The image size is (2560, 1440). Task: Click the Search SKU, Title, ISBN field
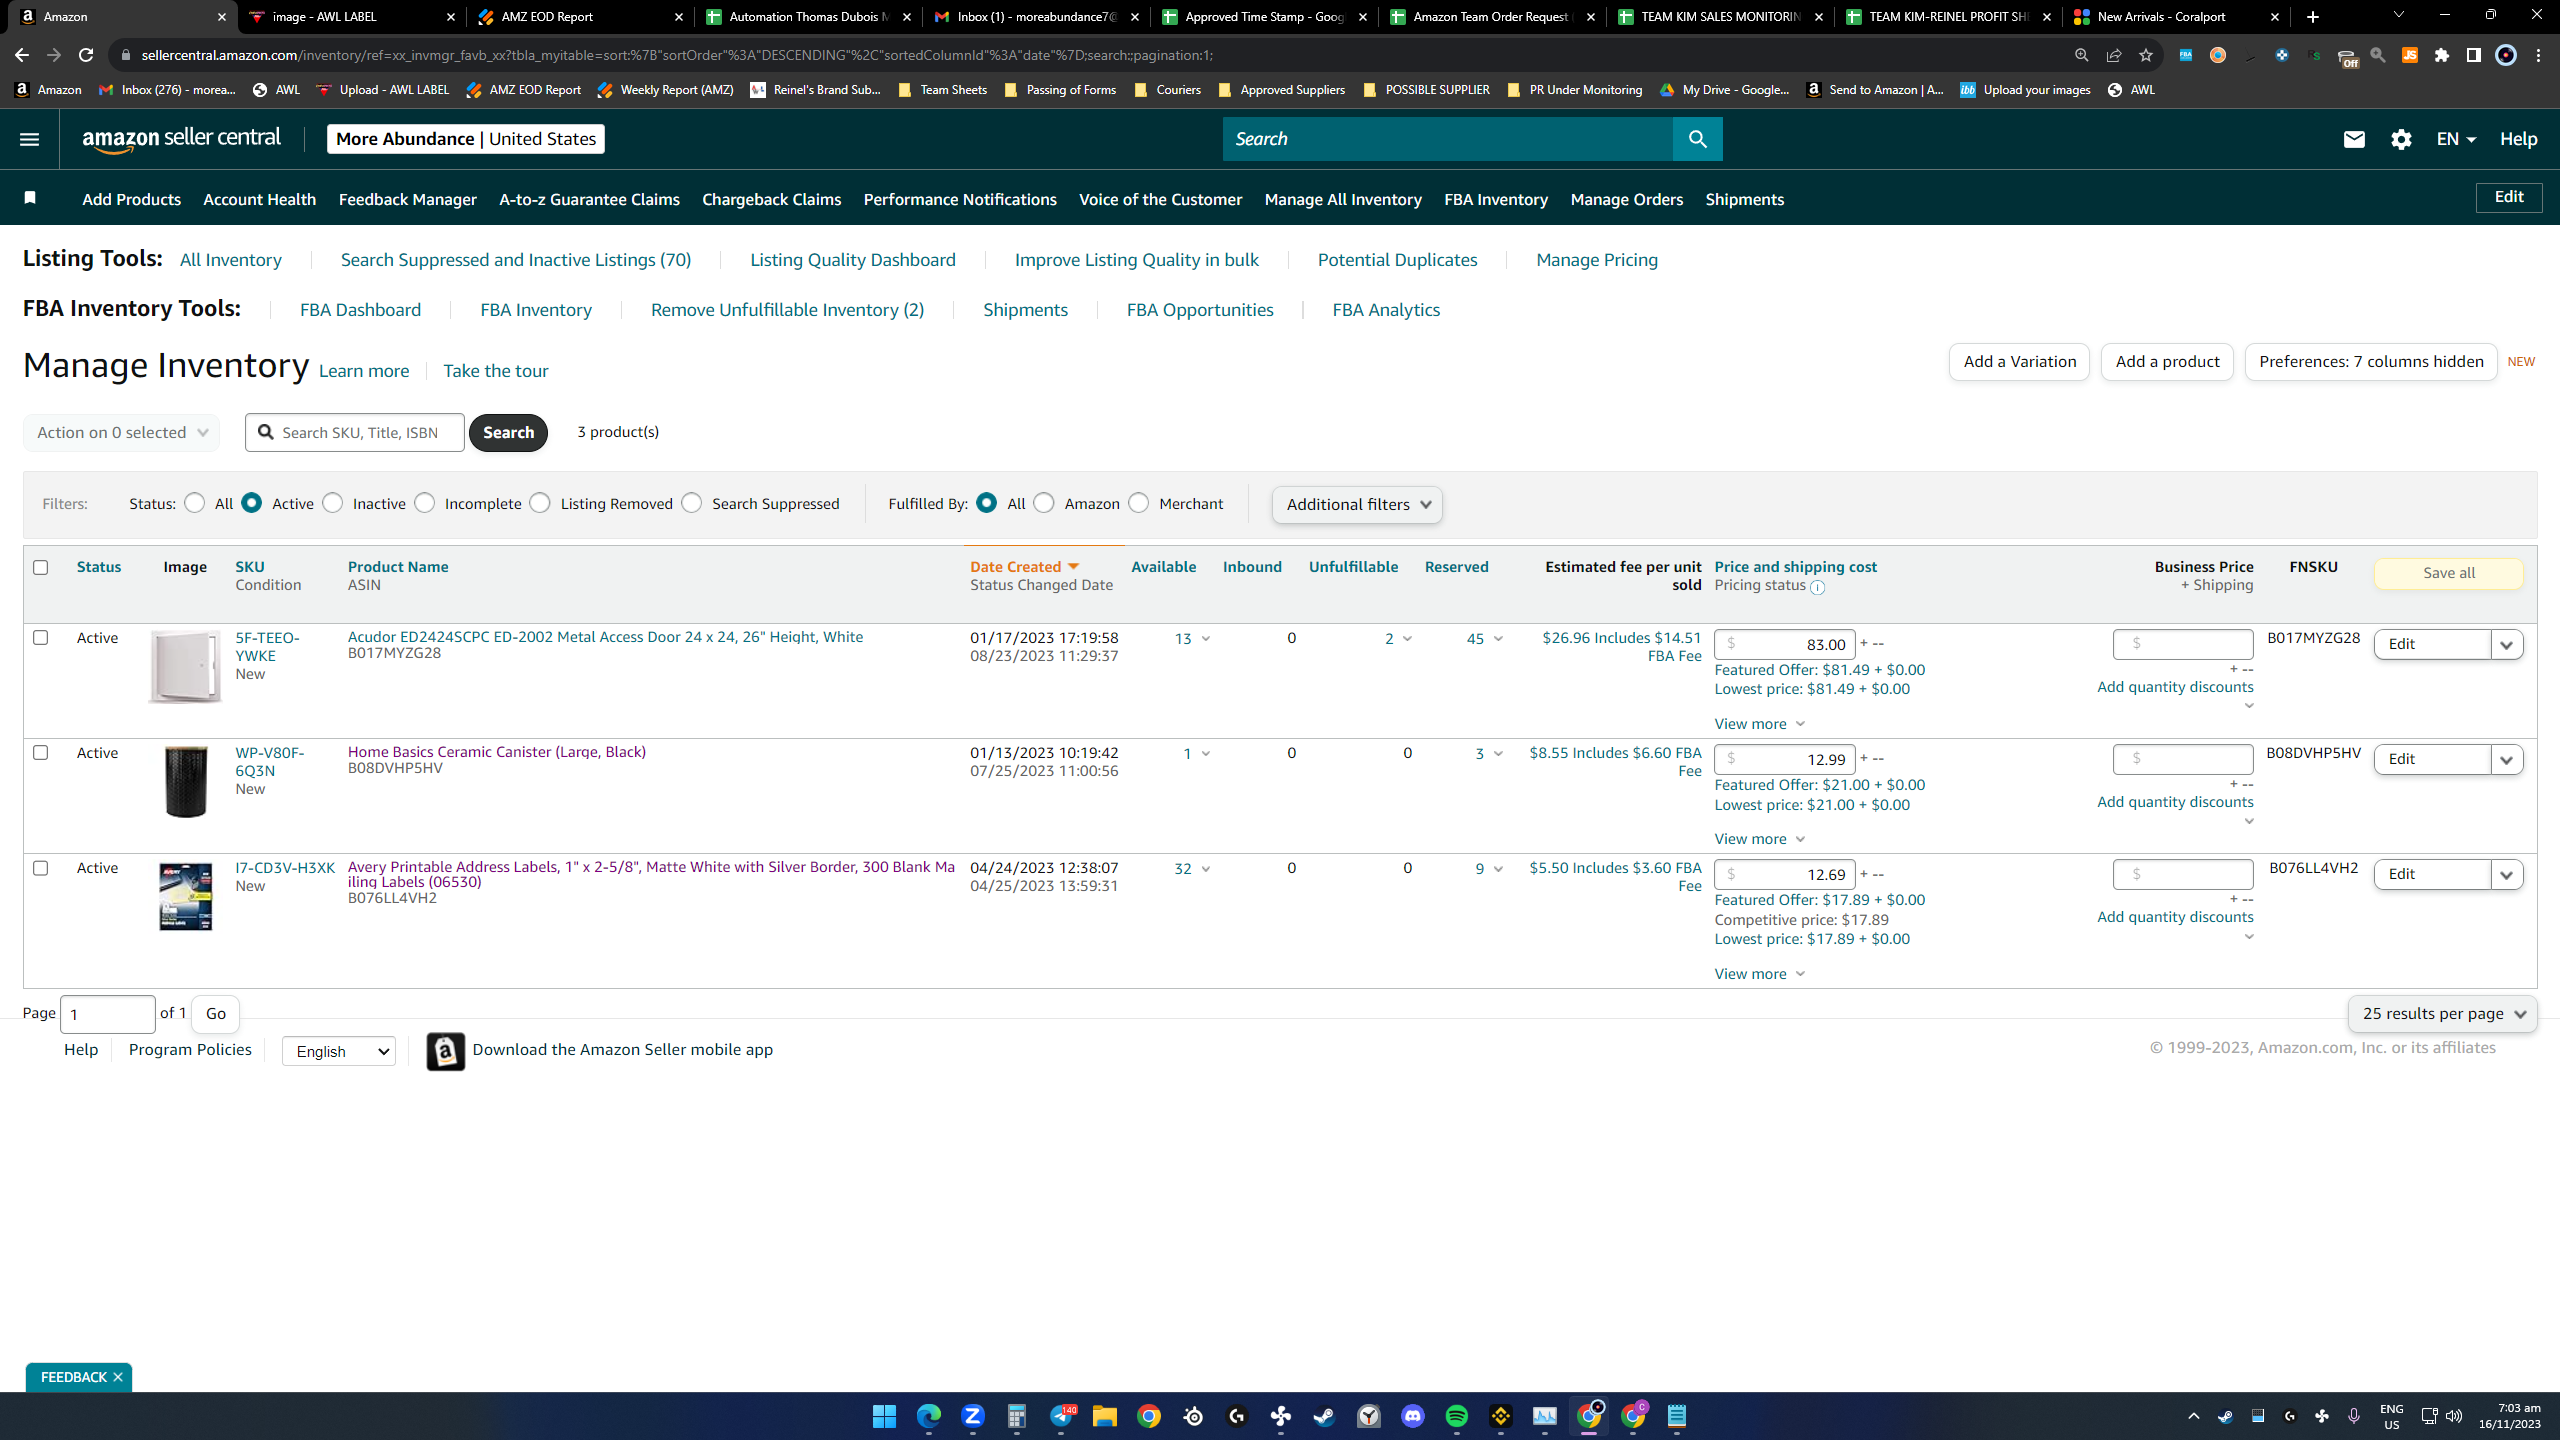(x=355, y=432)
